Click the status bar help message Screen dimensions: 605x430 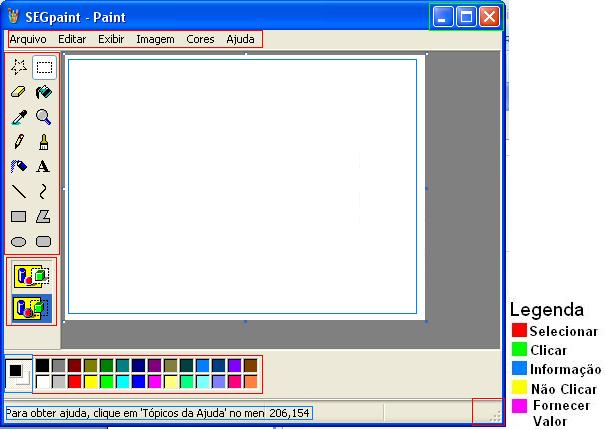135,413
